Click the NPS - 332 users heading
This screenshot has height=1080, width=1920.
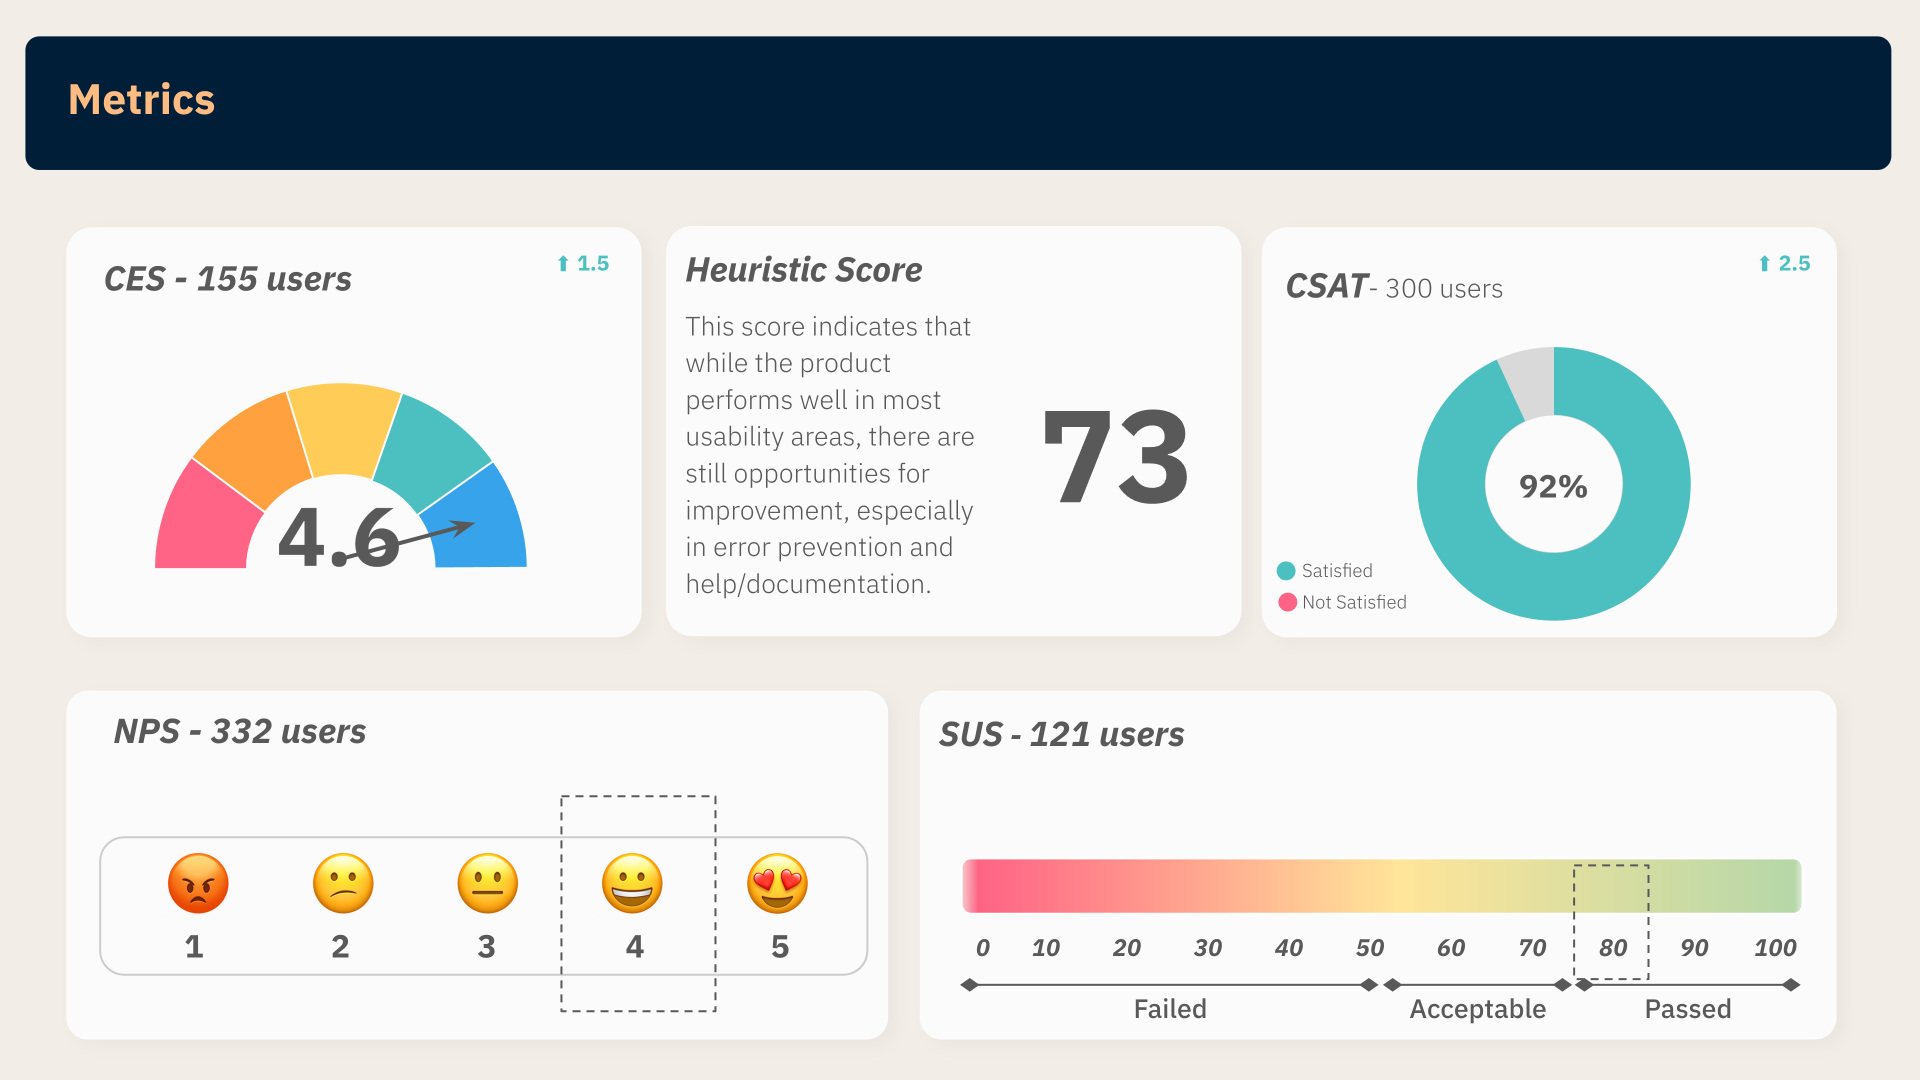coord(240,731)
